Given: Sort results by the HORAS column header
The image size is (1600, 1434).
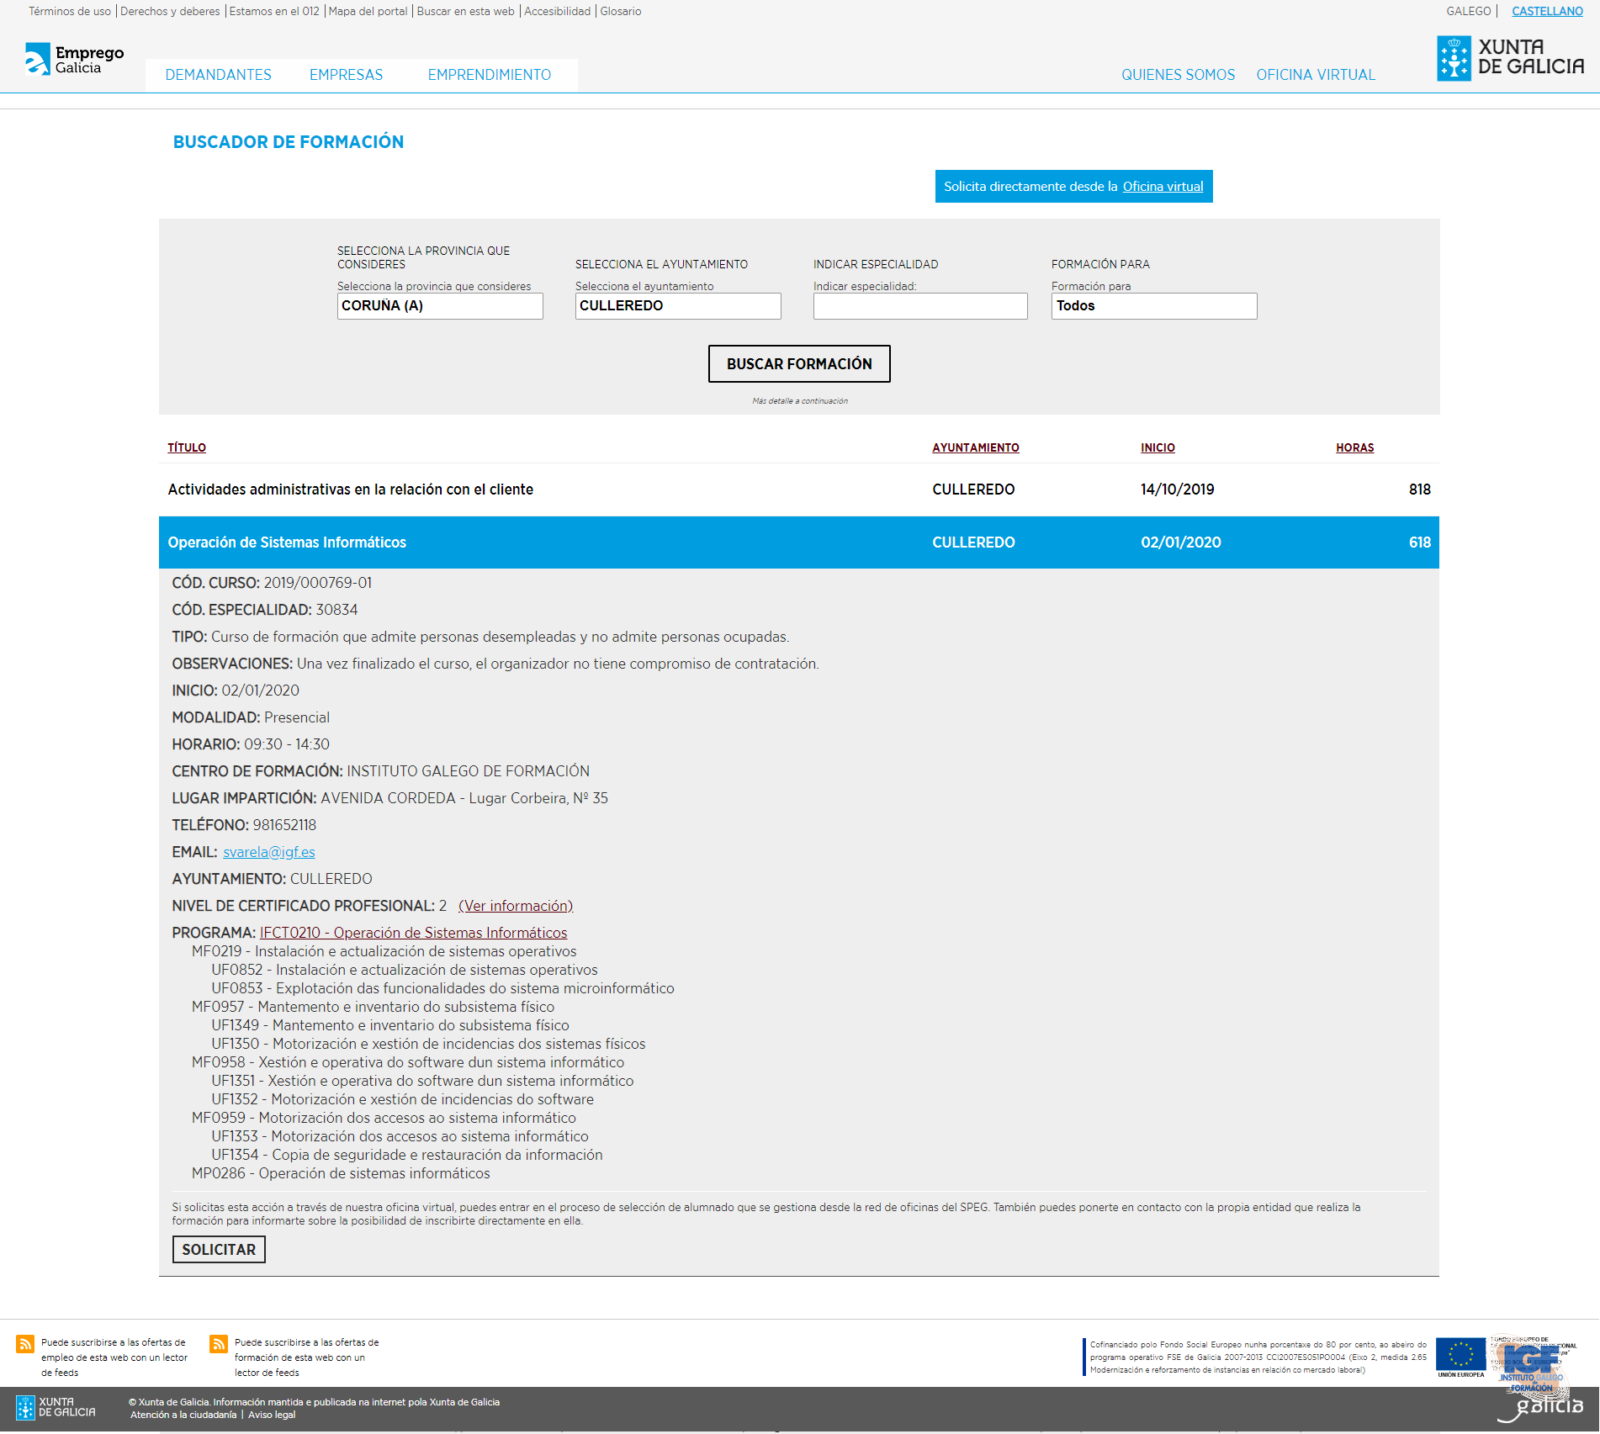Looking at the screenshot, I should tap(1354, 448).
